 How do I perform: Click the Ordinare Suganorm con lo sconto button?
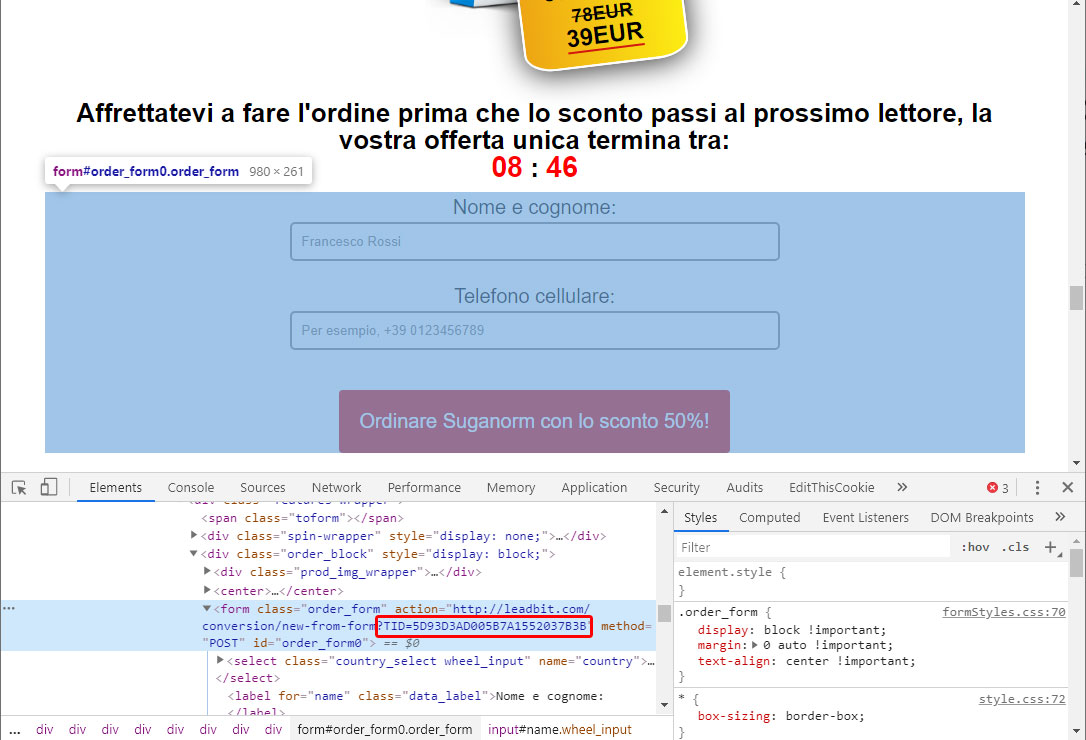(x=534, y=421)
